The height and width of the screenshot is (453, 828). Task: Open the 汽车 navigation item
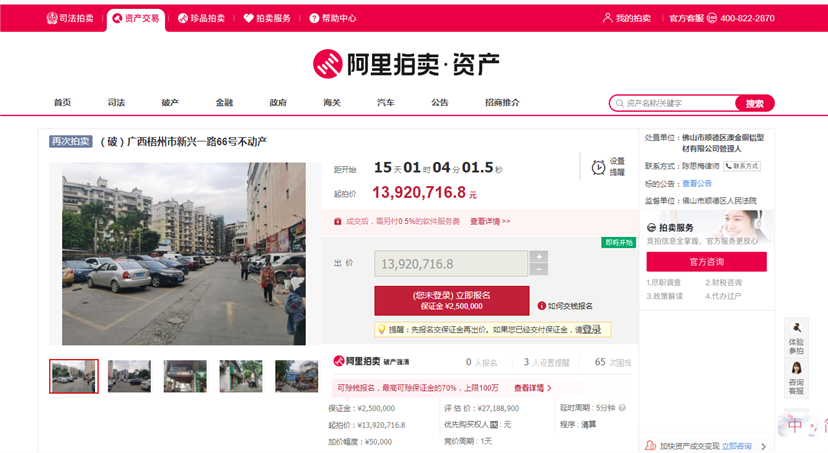pos(385,102)
